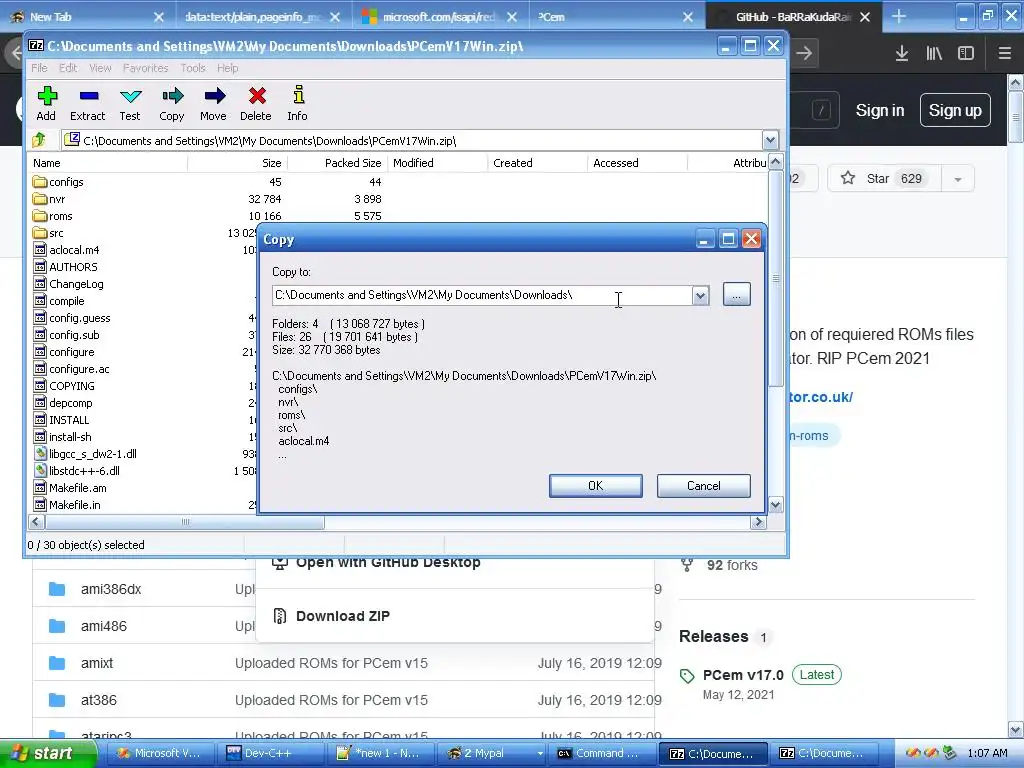The width and height of the screenshot is (1024, 768).
Task: Select the Makefile.am file row
Action: pyautogui.click(x=70, y=488)
